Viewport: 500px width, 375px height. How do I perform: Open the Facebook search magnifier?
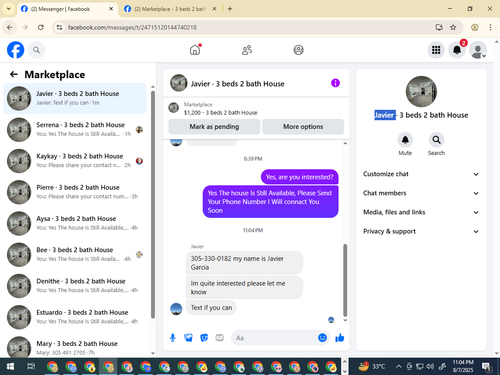point(36,50)
